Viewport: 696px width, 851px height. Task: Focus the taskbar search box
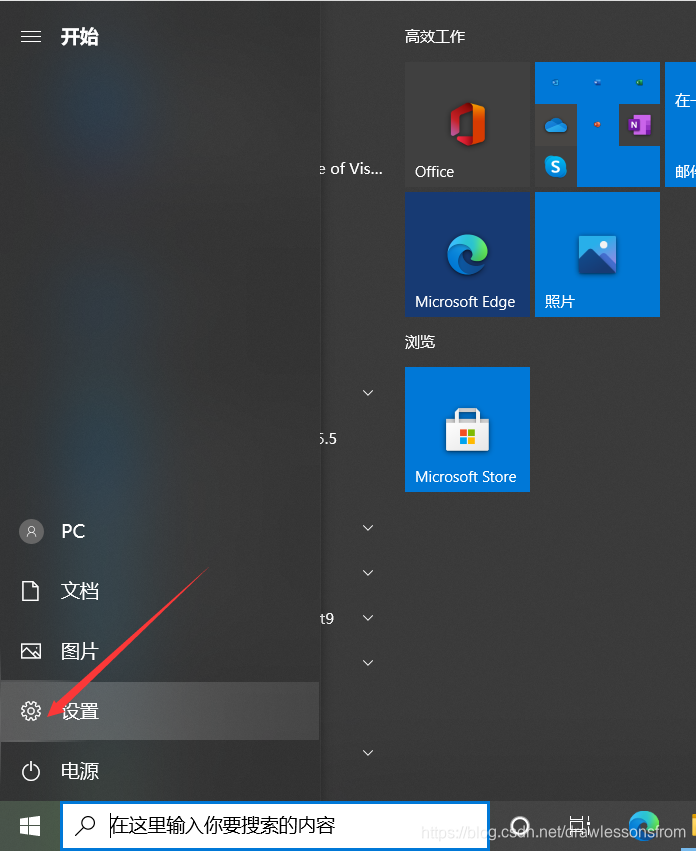tap(275, 825)
